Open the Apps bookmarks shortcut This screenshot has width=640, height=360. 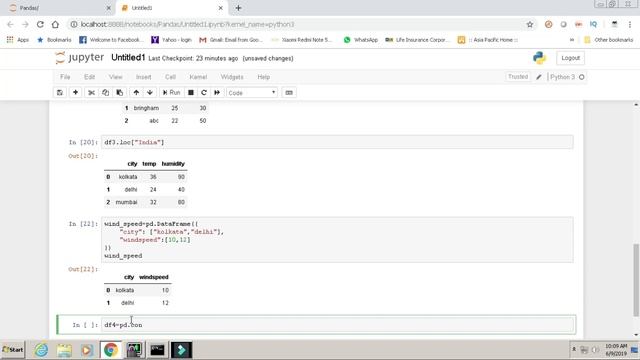18,40
